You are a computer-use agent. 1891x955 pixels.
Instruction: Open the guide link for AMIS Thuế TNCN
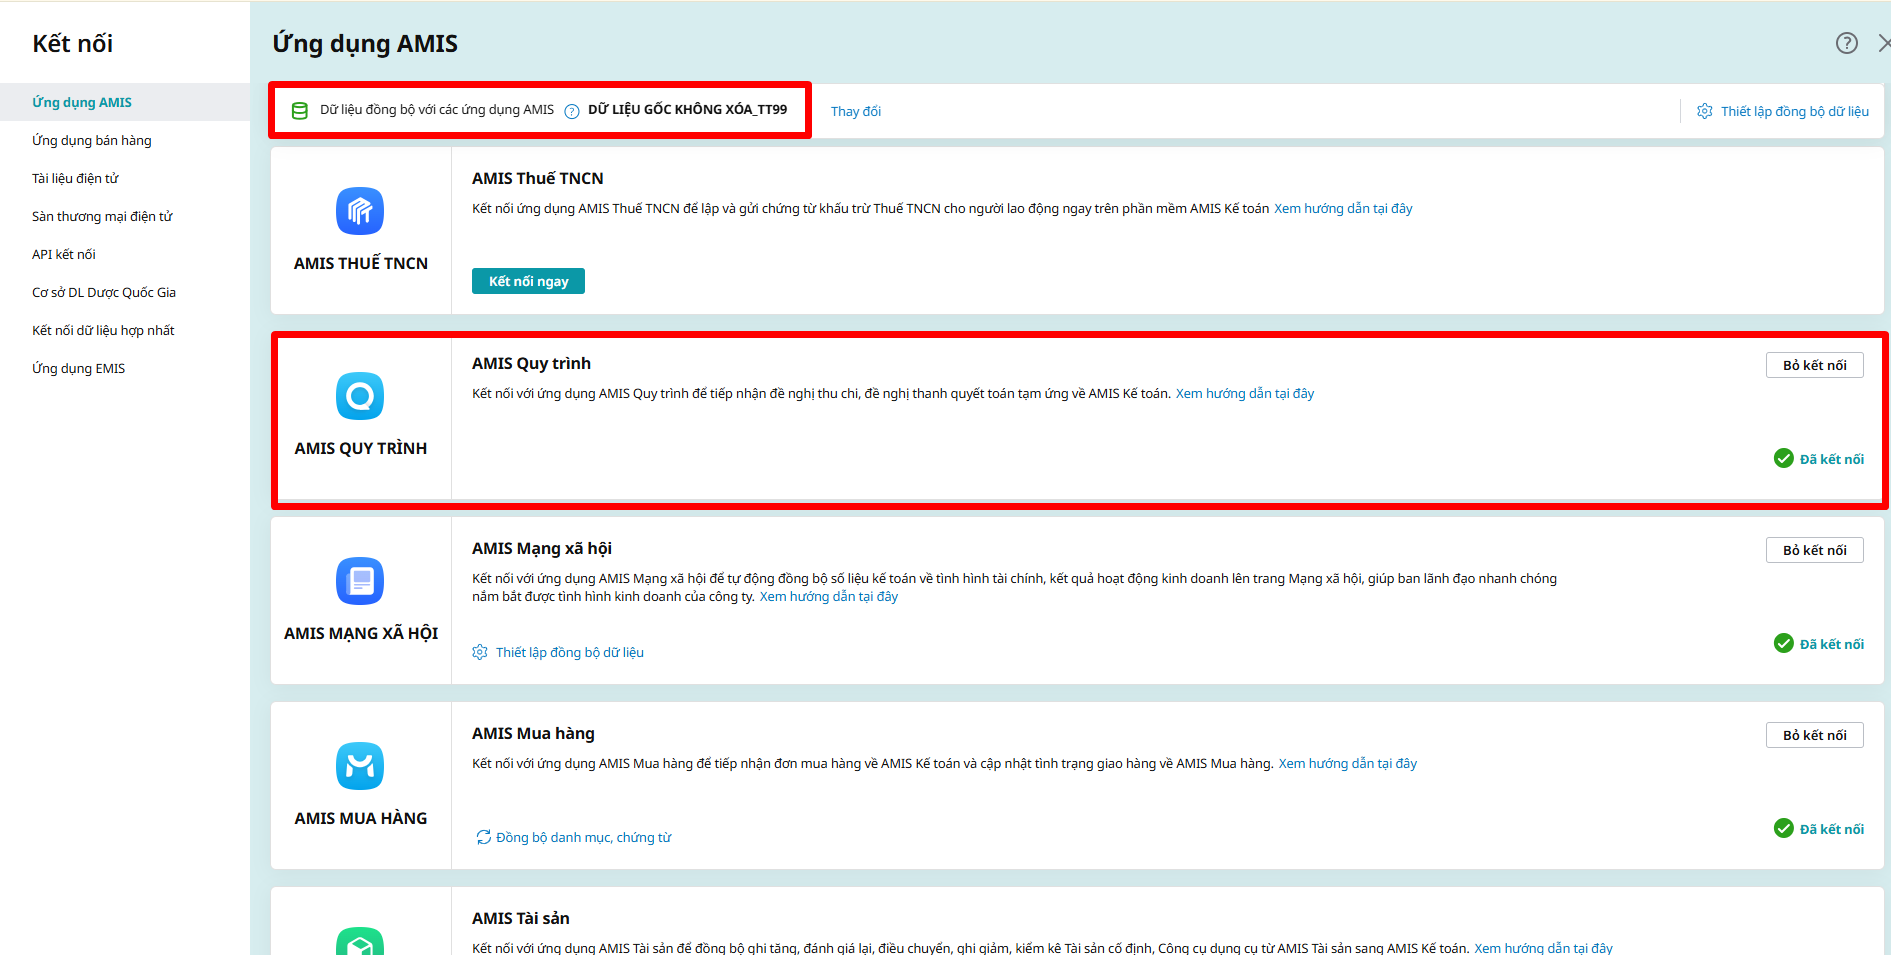coord(1343,208)
